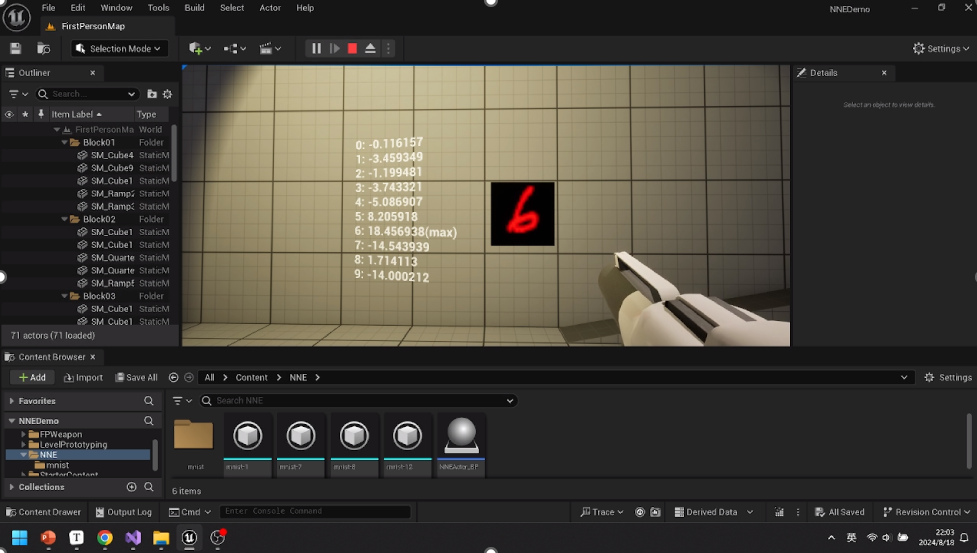
Task: Open the top-right Settings dropdown
Action: [x=941, y=49]
